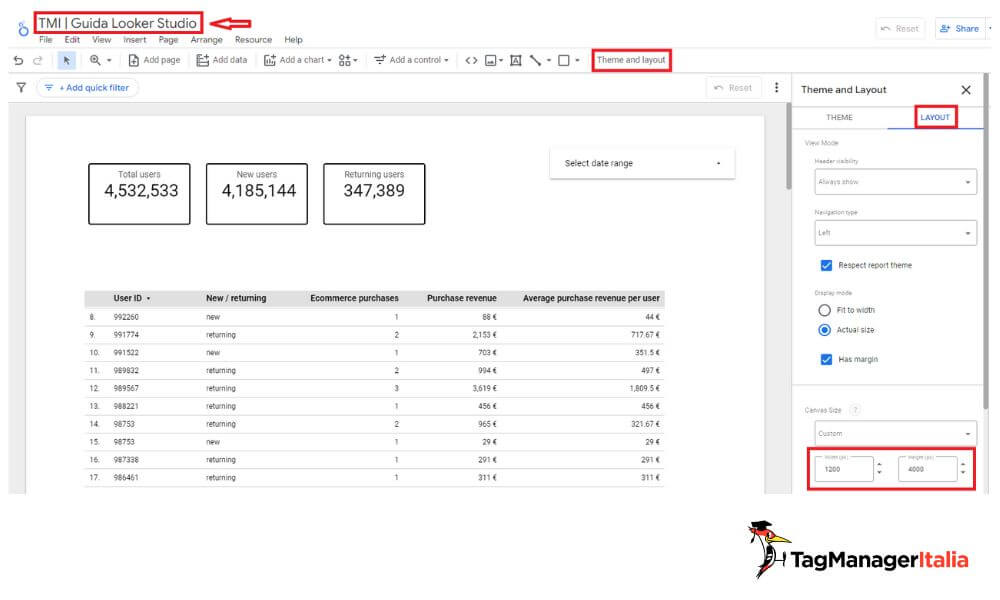1000x600 pixels.
Task: Close the Theme and Layout panel
Action: pos(966,90)
